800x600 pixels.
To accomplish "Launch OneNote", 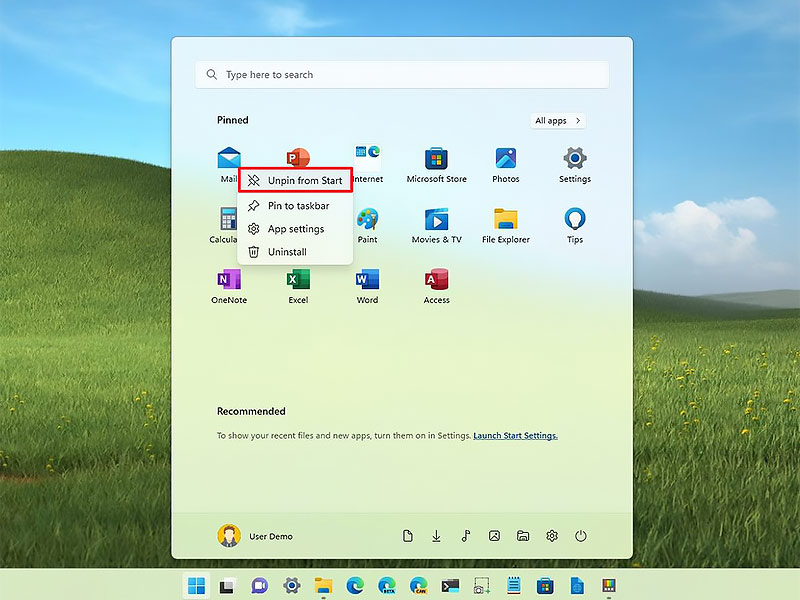I will [x=229, y=286].
